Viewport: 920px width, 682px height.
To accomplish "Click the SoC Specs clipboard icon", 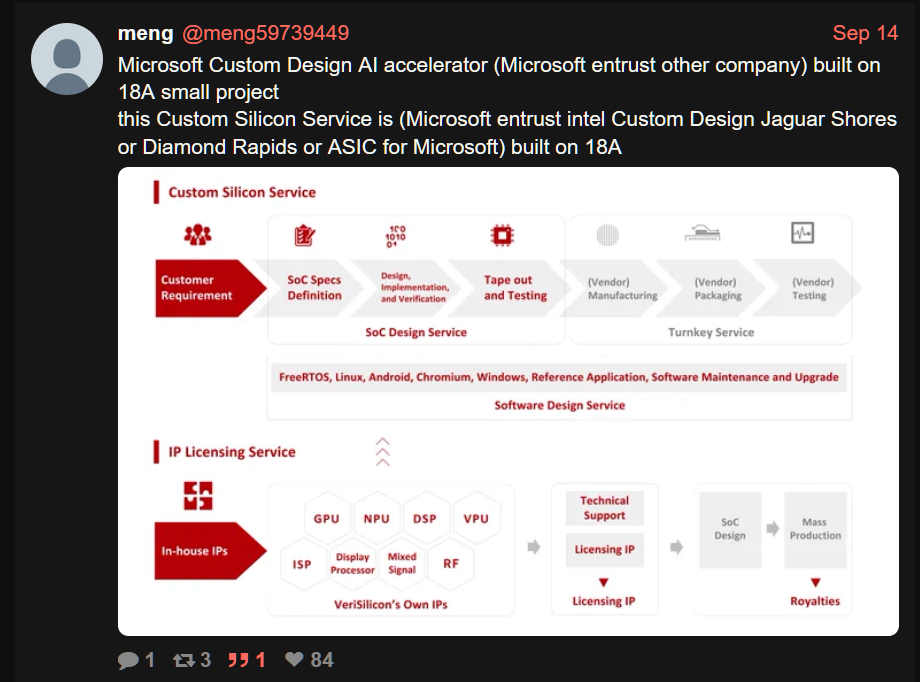I will (305, 235).
